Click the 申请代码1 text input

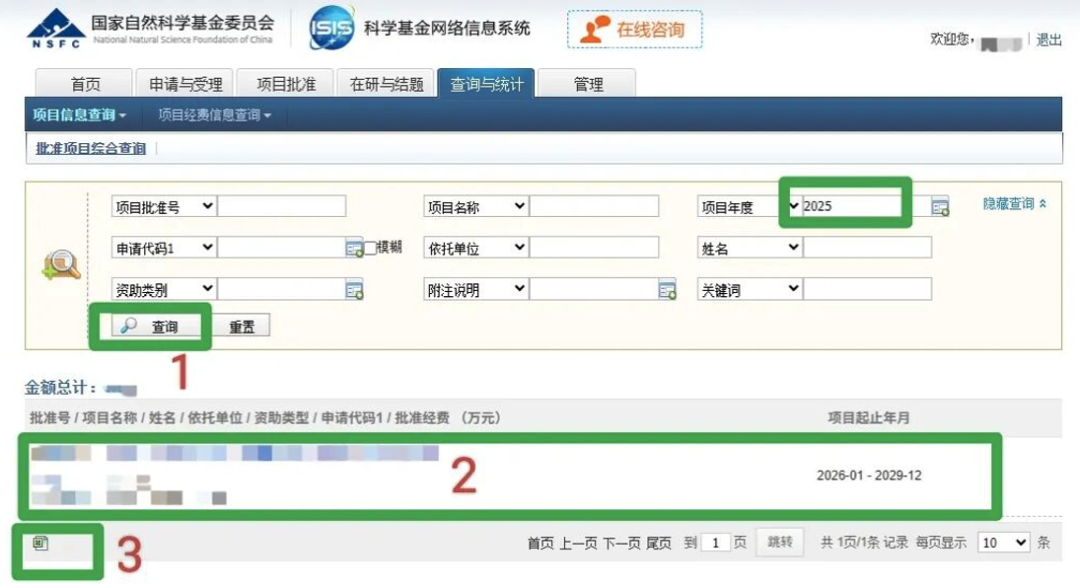click(x=282, y=247)
